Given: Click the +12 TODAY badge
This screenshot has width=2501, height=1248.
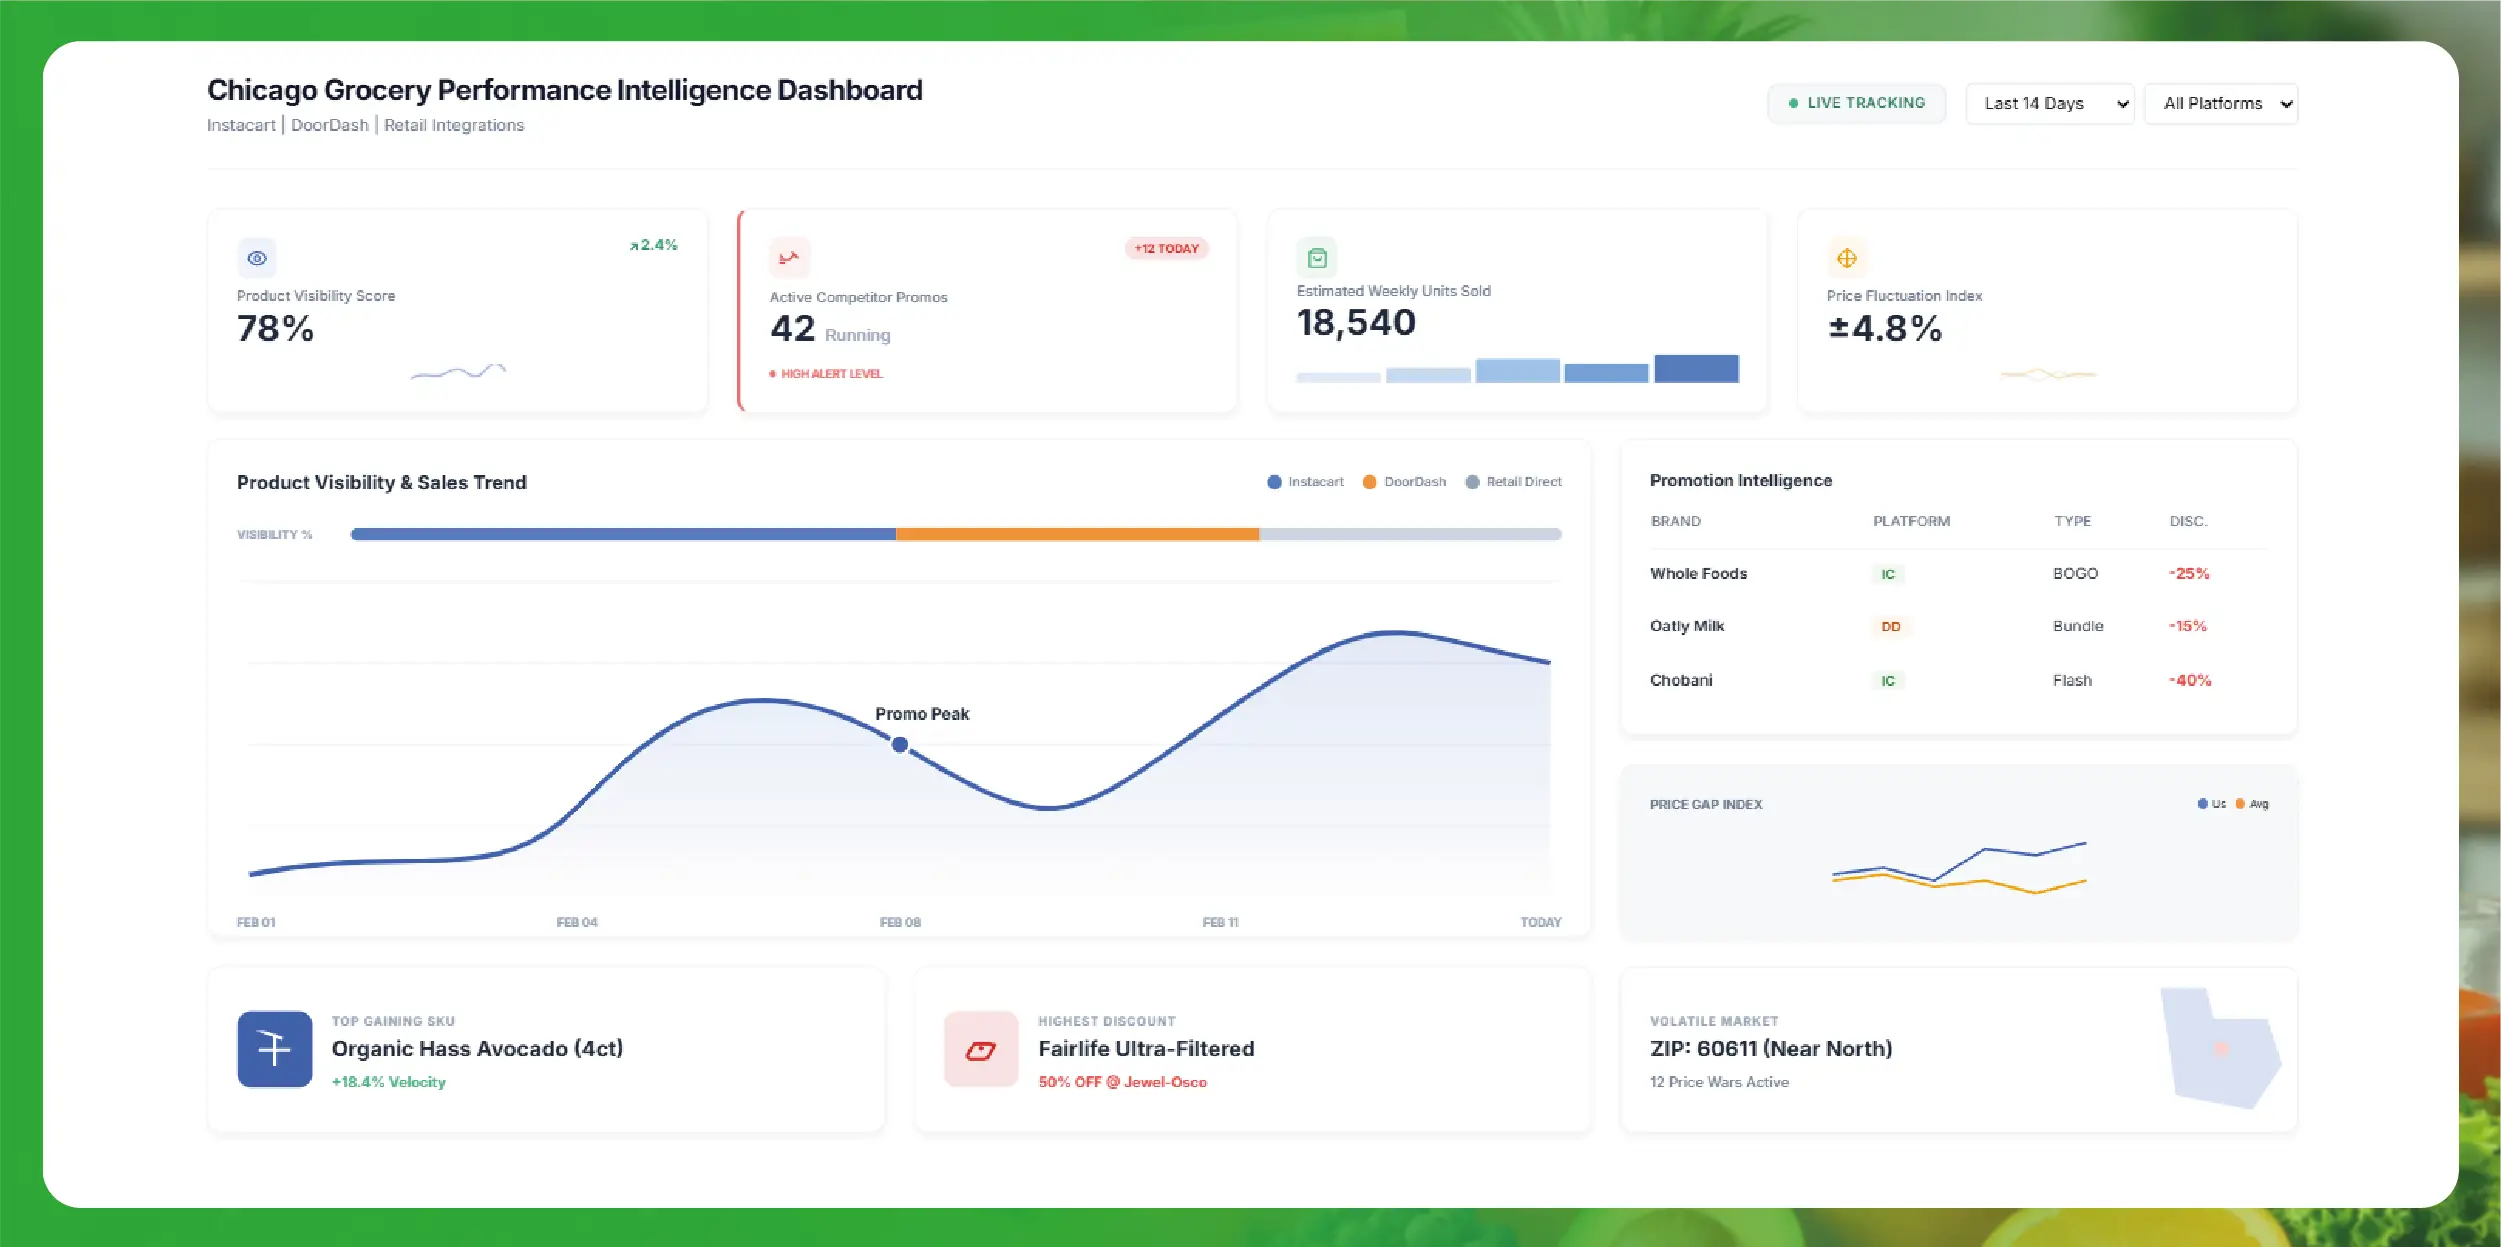Looking at the screenshot, I should (x=1166, y=248).
